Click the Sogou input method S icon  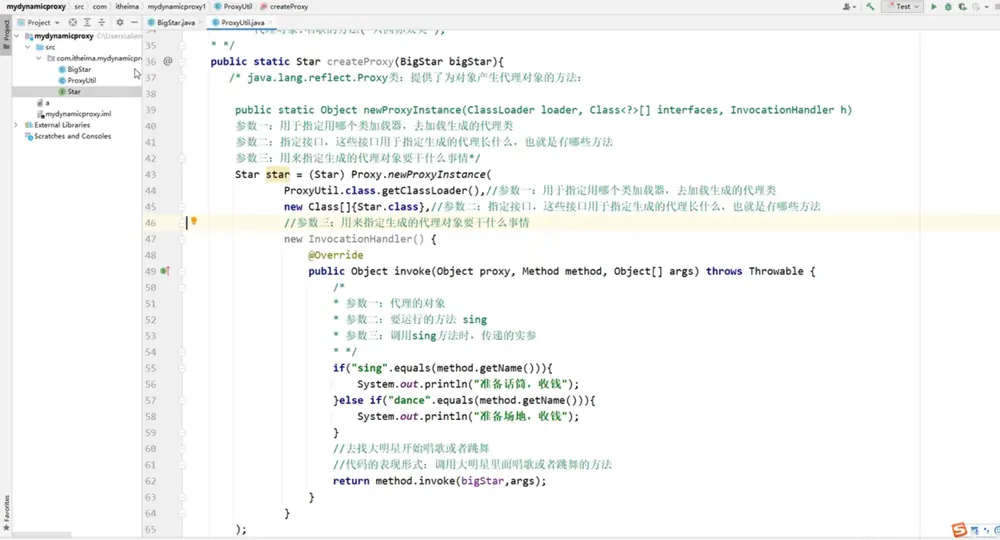(959, 529)
